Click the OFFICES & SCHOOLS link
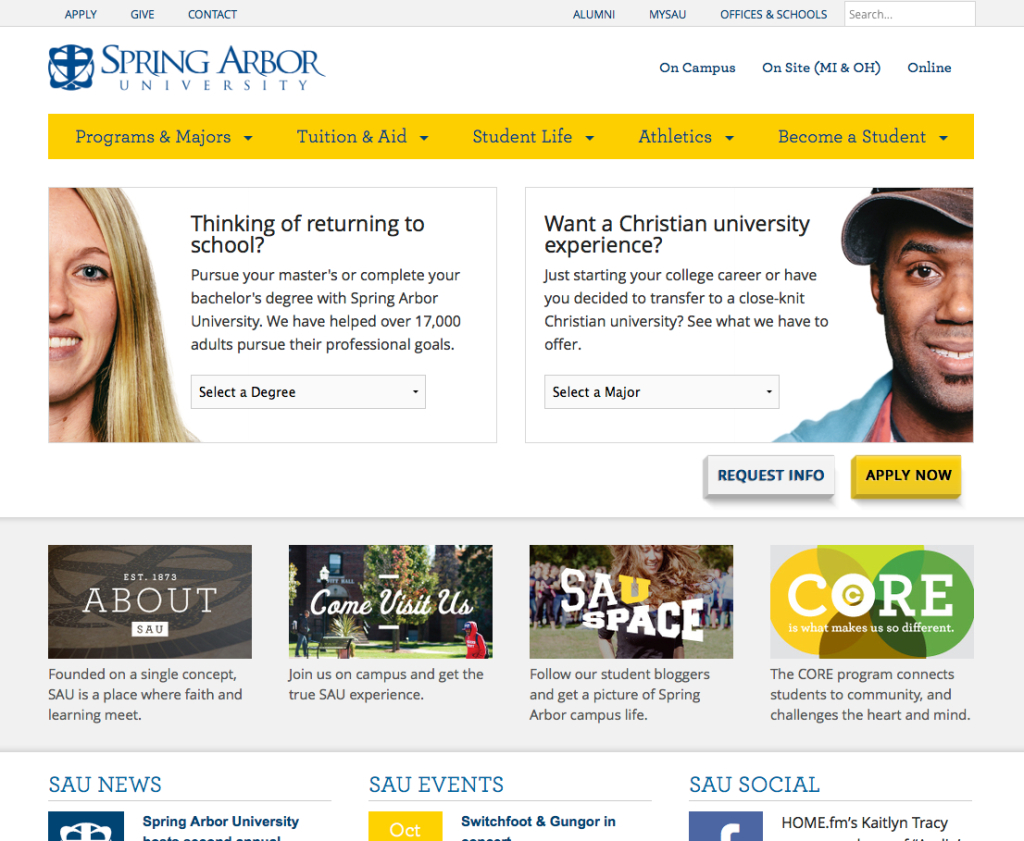1024x841 pixels. pyautogui.click(x=773, y=14)
